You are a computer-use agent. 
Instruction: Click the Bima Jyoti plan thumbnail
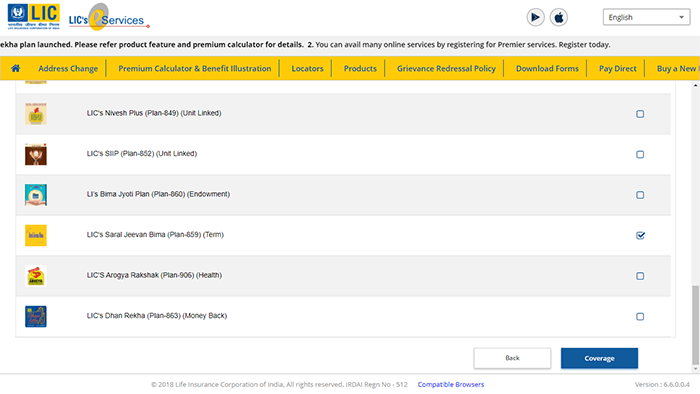36,195
